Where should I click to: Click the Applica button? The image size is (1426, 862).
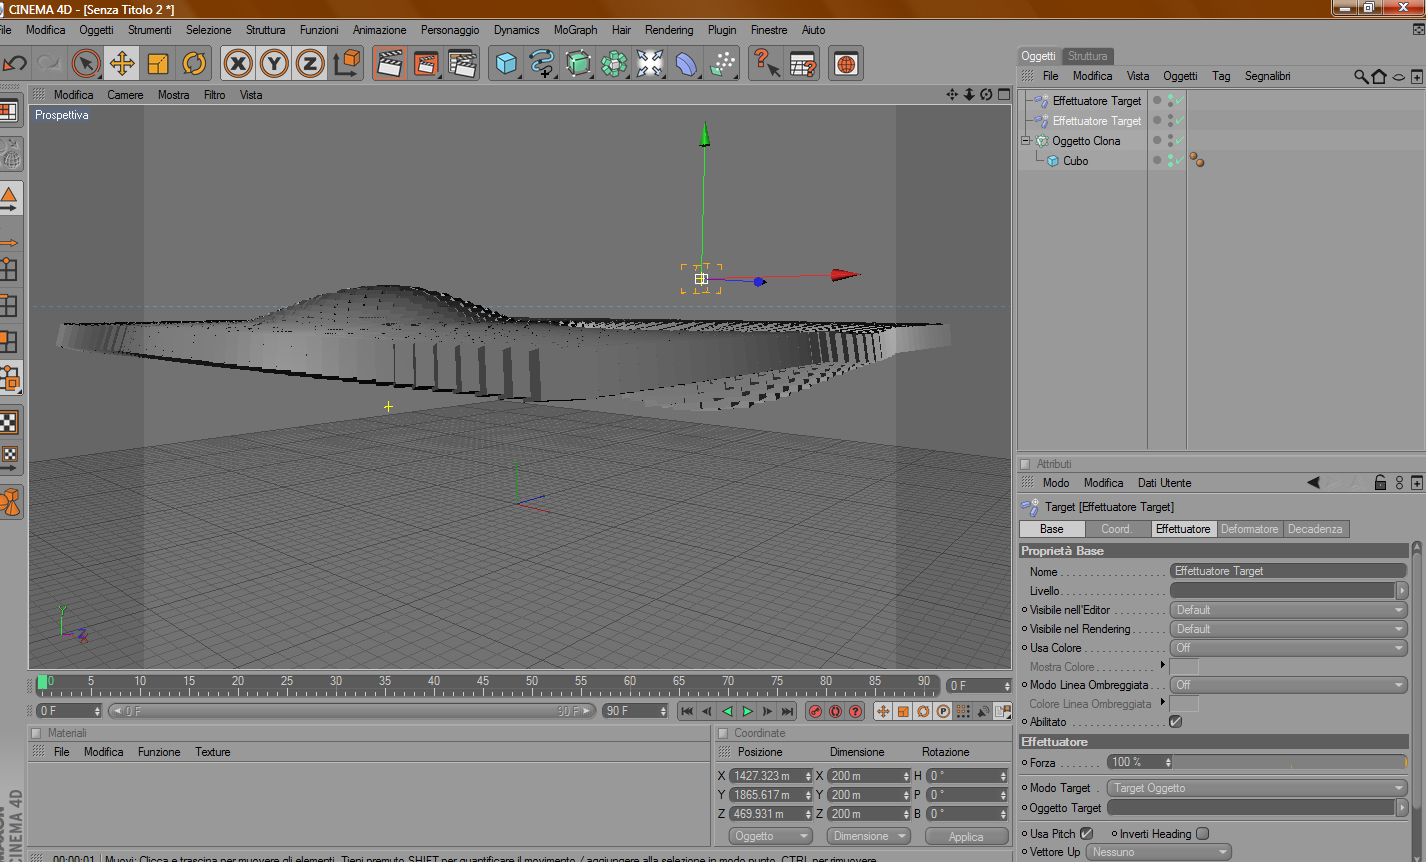(966, 837)
